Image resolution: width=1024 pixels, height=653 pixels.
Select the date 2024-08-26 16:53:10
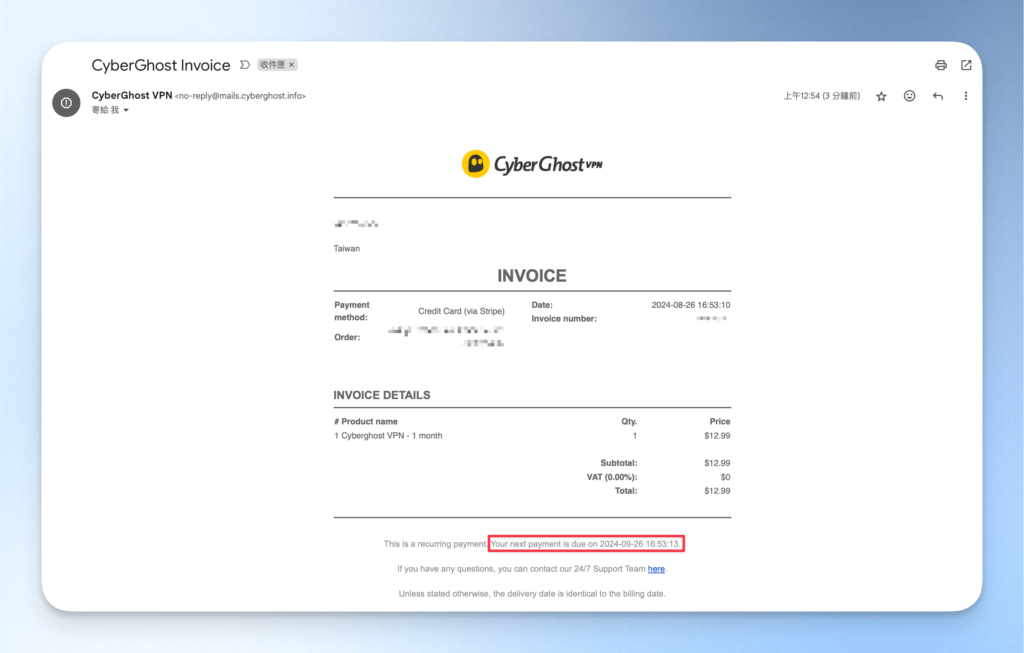click(x=691, y=305)
